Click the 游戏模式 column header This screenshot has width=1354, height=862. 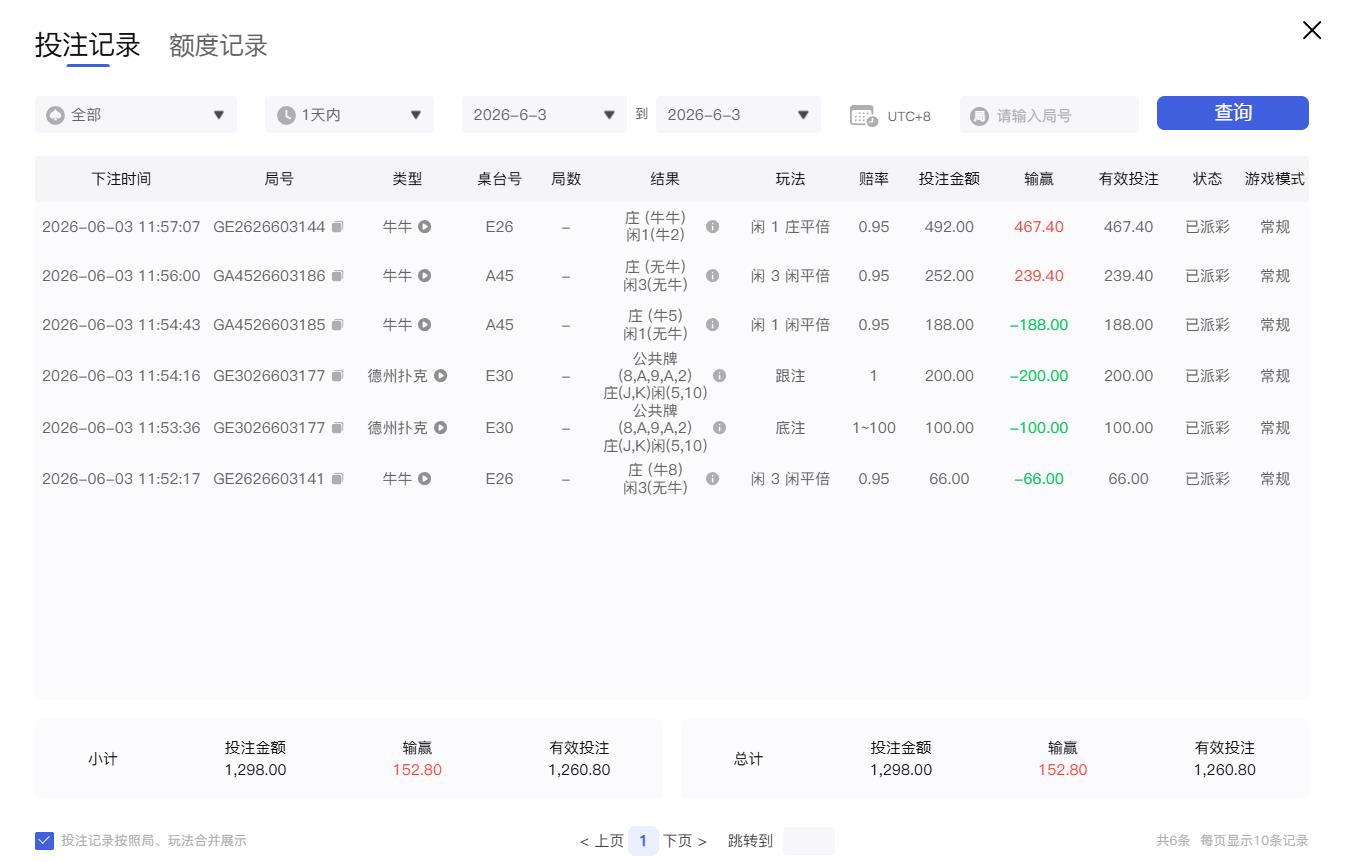tap(1275, 179)
